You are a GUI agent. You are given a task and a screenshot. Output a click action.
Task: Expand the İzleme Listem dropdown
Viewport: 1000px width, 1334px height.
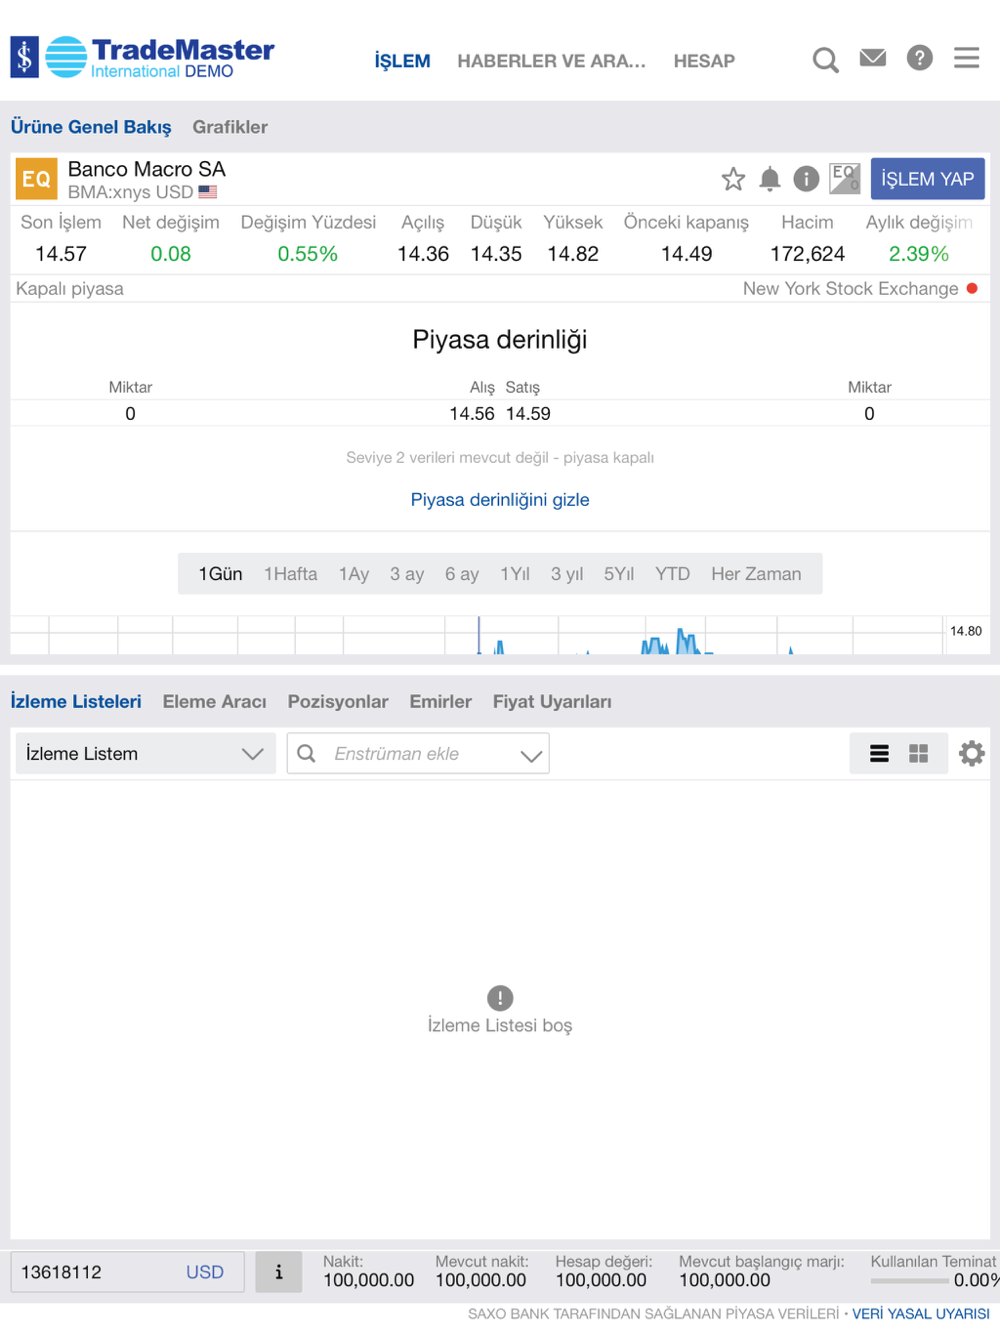[145, 754]
